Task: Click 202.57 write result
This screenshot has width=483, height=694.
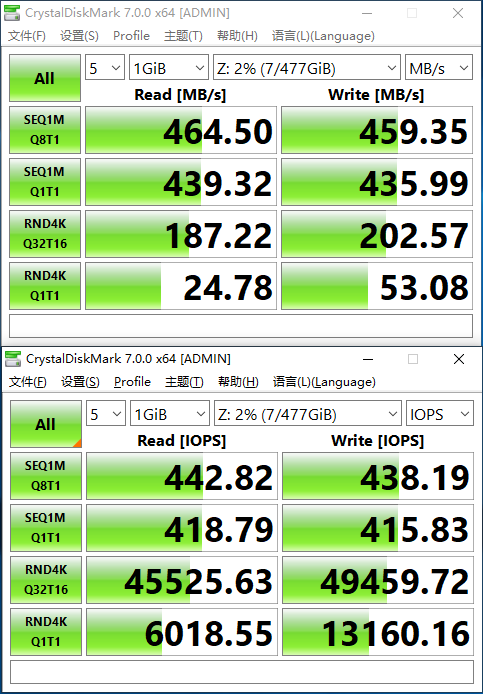Action: (x=377, y=234)
